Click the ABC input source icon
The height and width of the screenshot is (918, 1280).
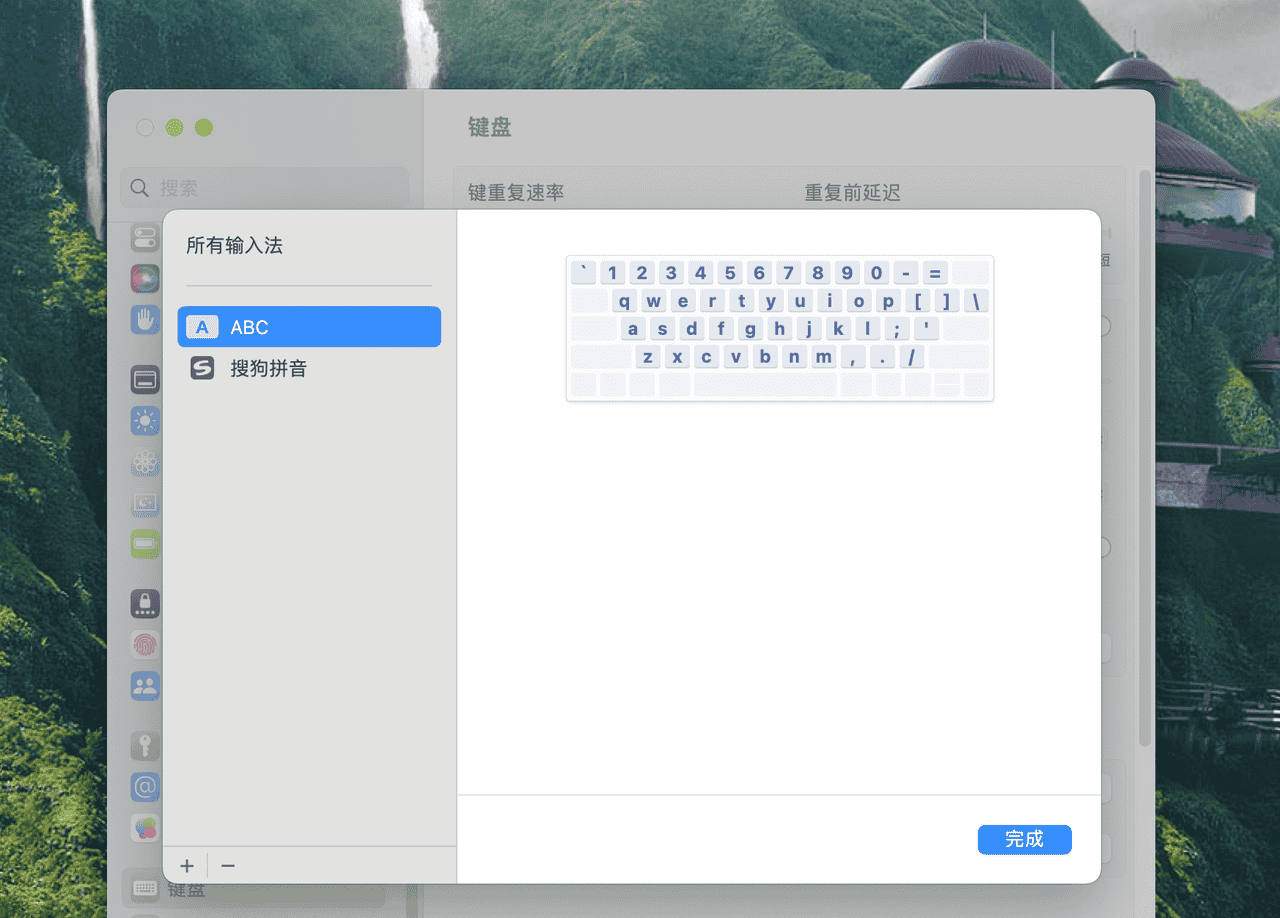click(202, 326)
